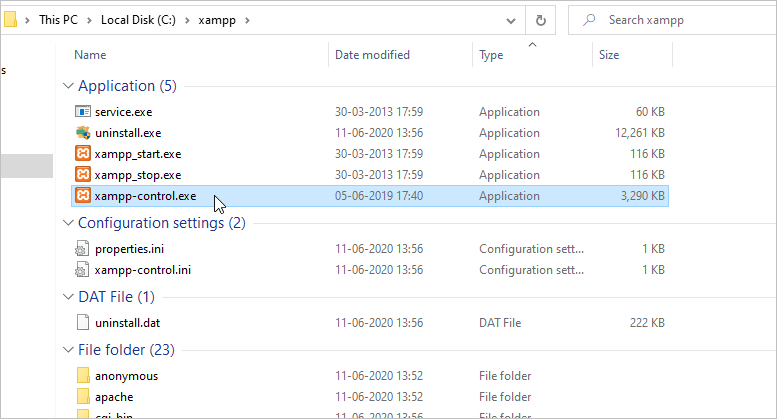Click the uninstall.dat blank file icon
The image size is (777, 419).
(83, 322)
